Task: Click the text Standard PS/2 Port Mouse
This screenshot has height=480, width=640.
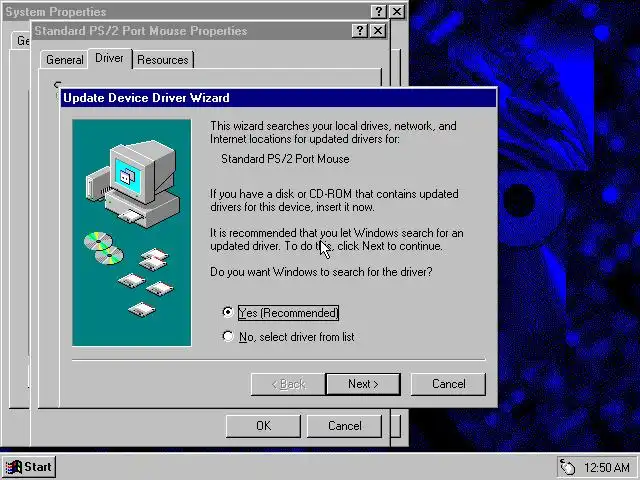Action: coord(285,159)
